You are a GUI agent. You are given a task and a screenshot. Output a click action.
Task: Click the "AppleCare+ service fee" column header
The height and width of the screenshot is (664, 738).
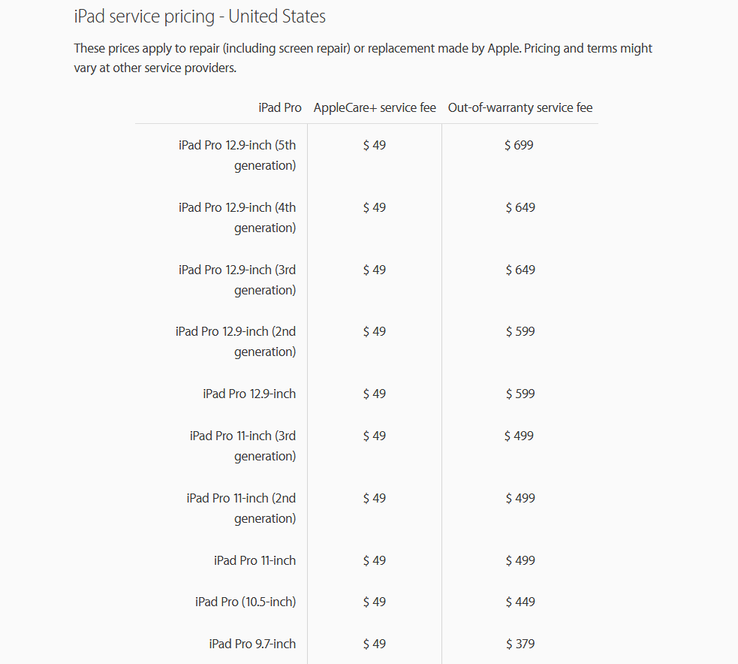[374, 108]
